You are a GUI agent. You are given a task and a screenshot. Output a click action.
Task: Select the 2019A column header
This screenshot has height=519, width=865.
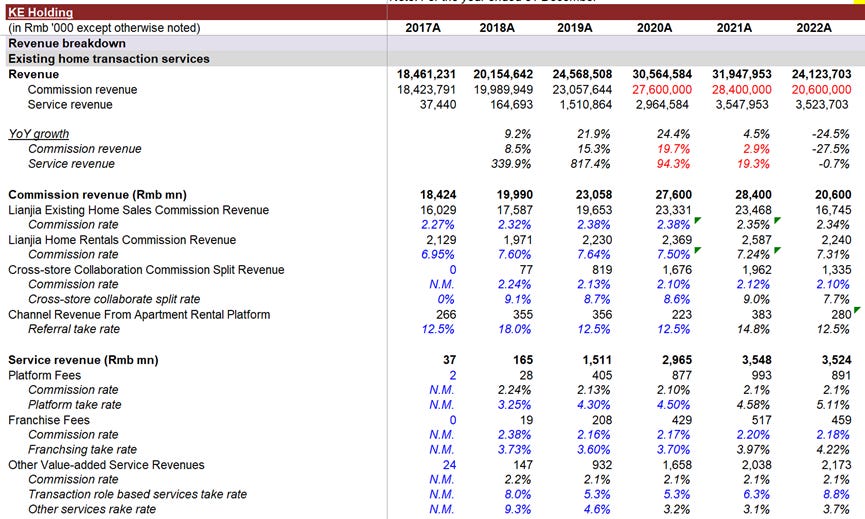[x=574, y=28]
